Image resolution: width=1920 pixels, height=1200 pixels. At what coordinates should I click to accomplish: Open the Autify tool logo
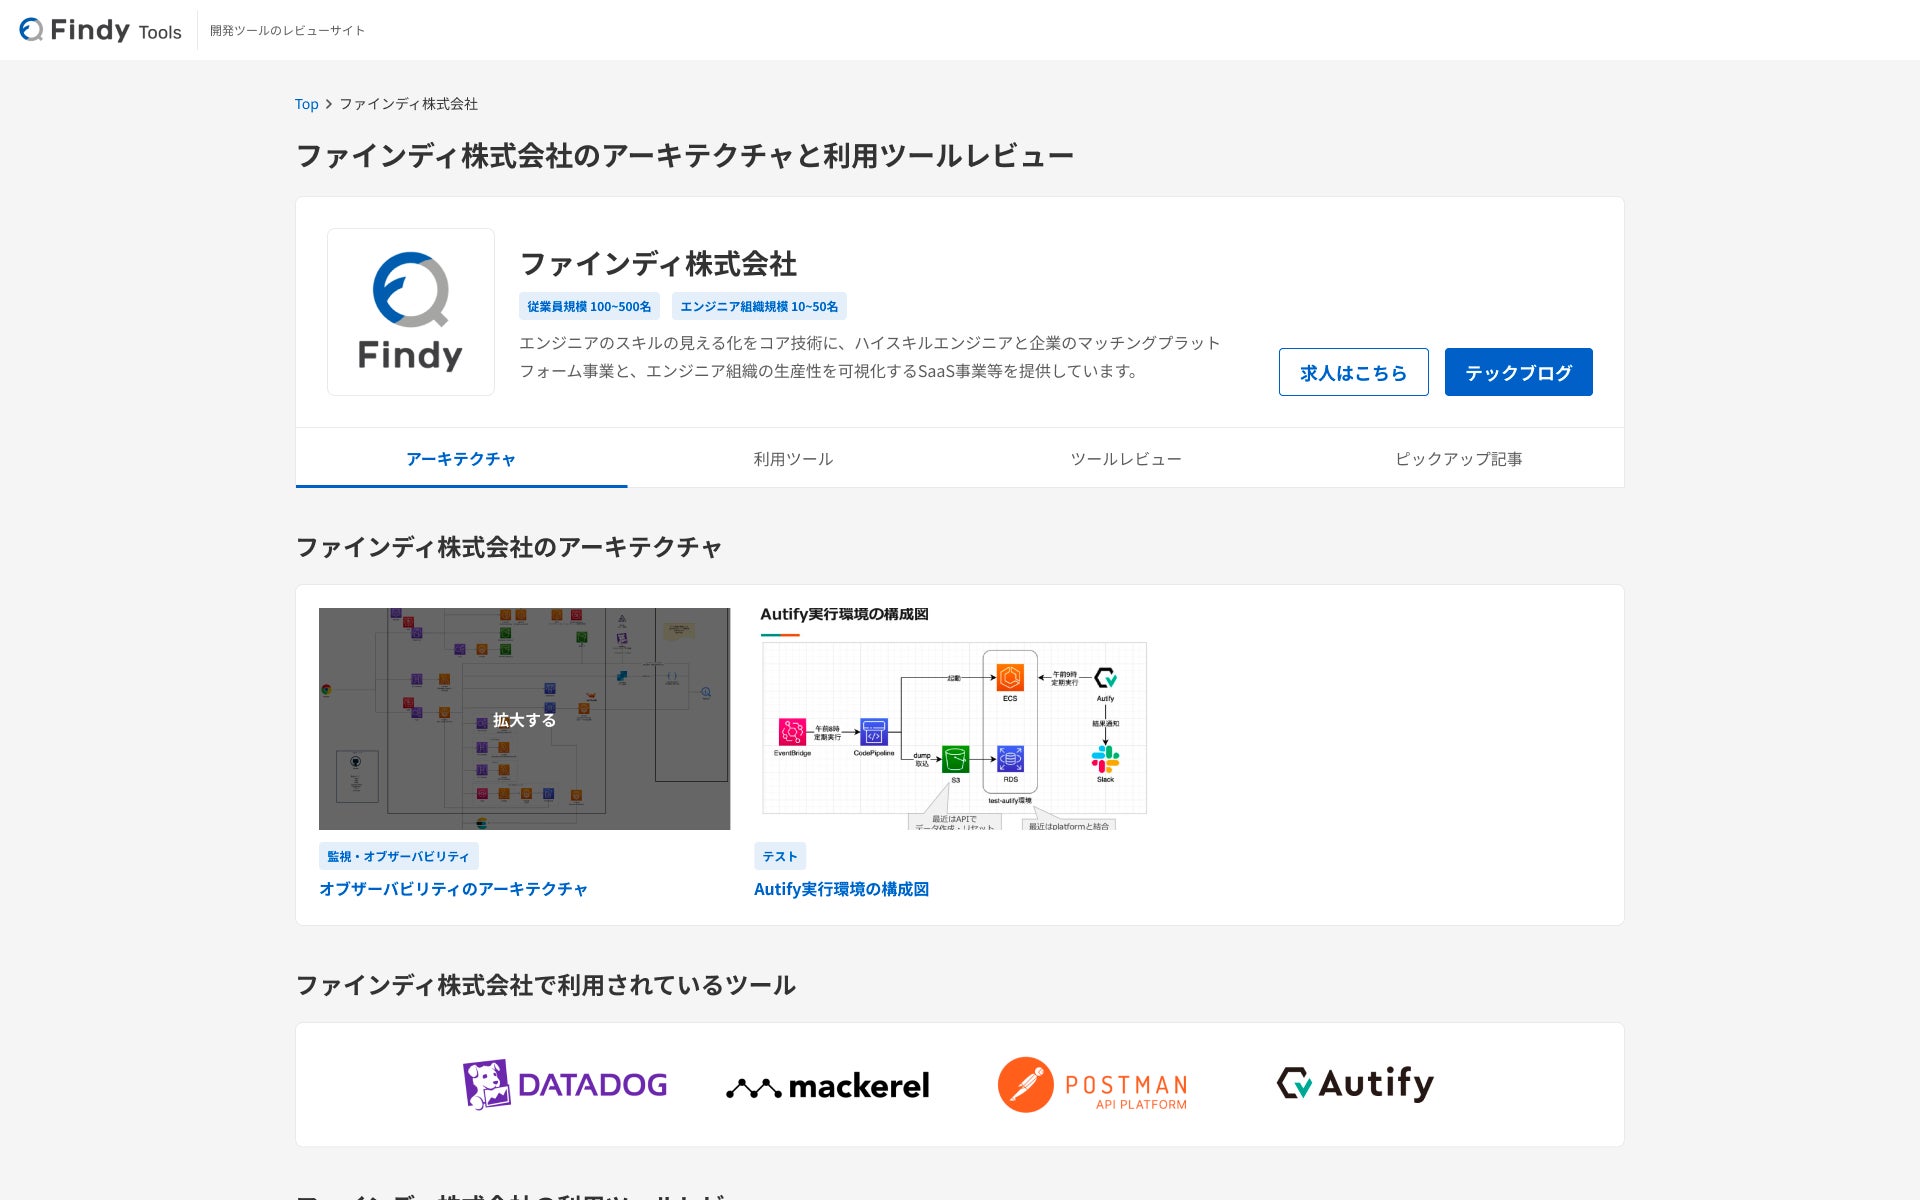[x=1354, y=1083]
